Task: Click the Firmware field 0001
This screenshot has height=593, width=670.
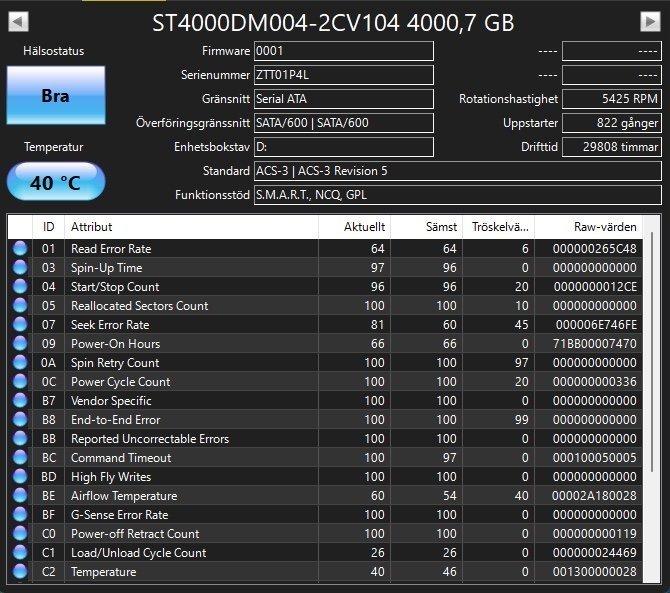Action: 344,51
